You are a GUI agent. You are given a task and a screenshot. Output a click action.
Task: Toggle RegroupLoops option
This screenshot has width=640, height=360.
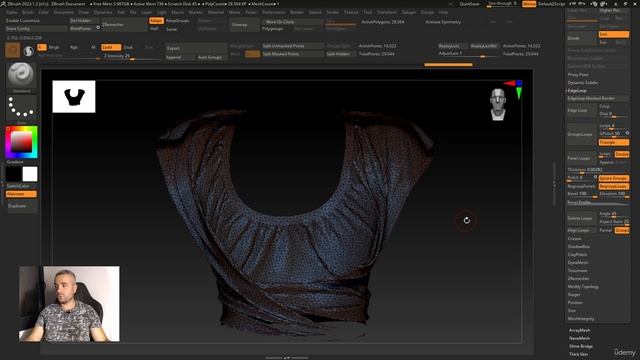pos(613,186)
